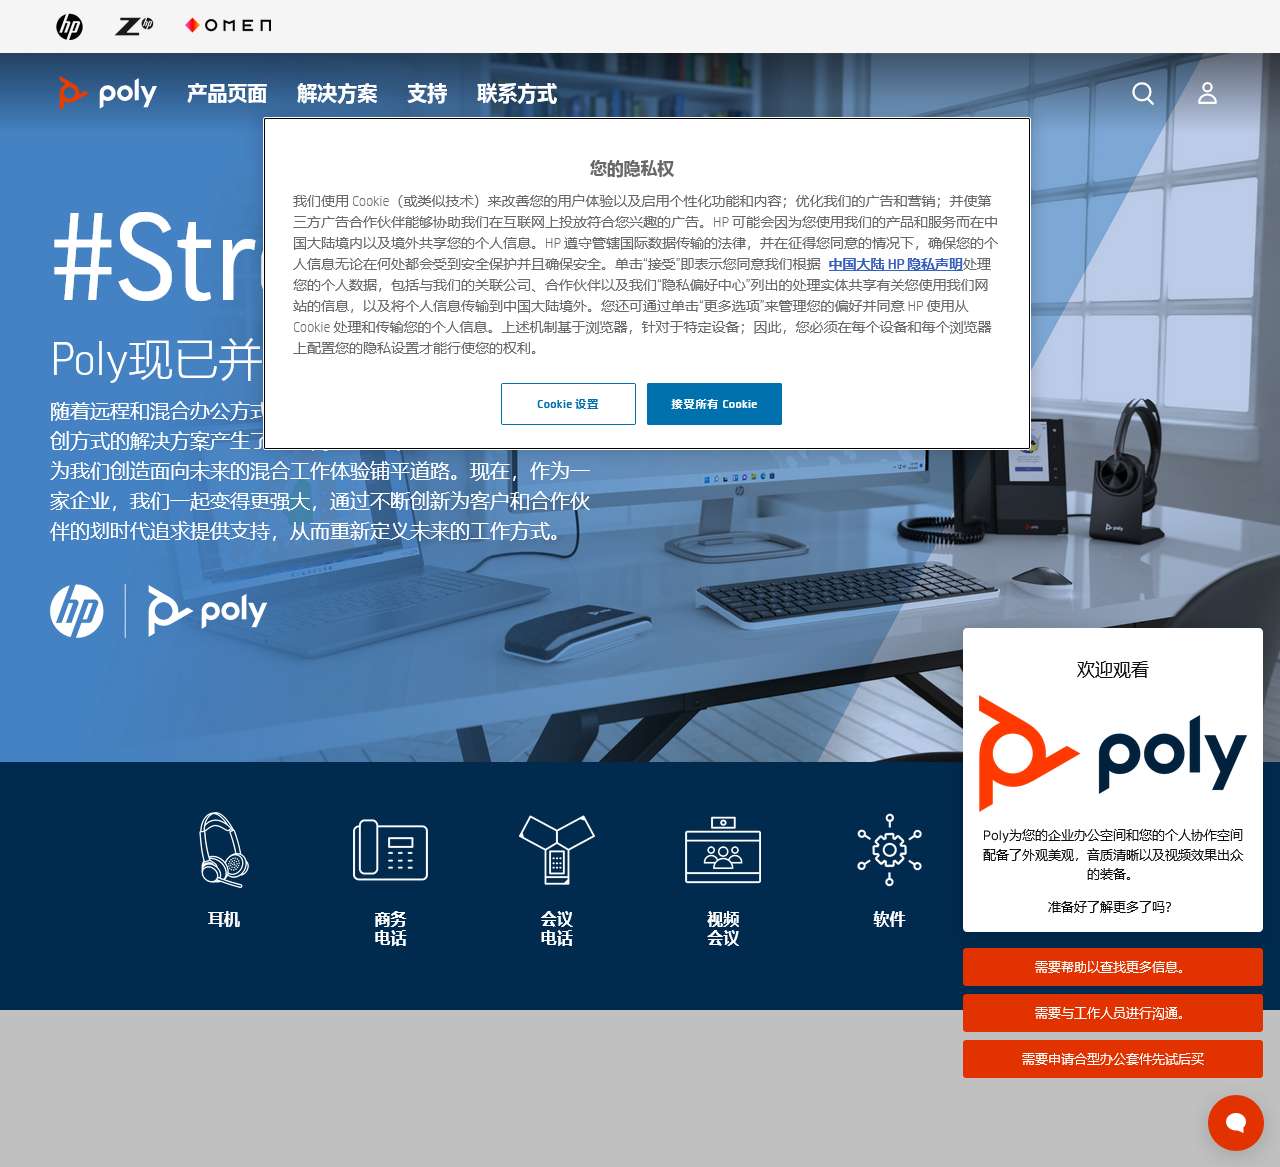Click the white HP logo in hero banner

[x=77, y=611]
